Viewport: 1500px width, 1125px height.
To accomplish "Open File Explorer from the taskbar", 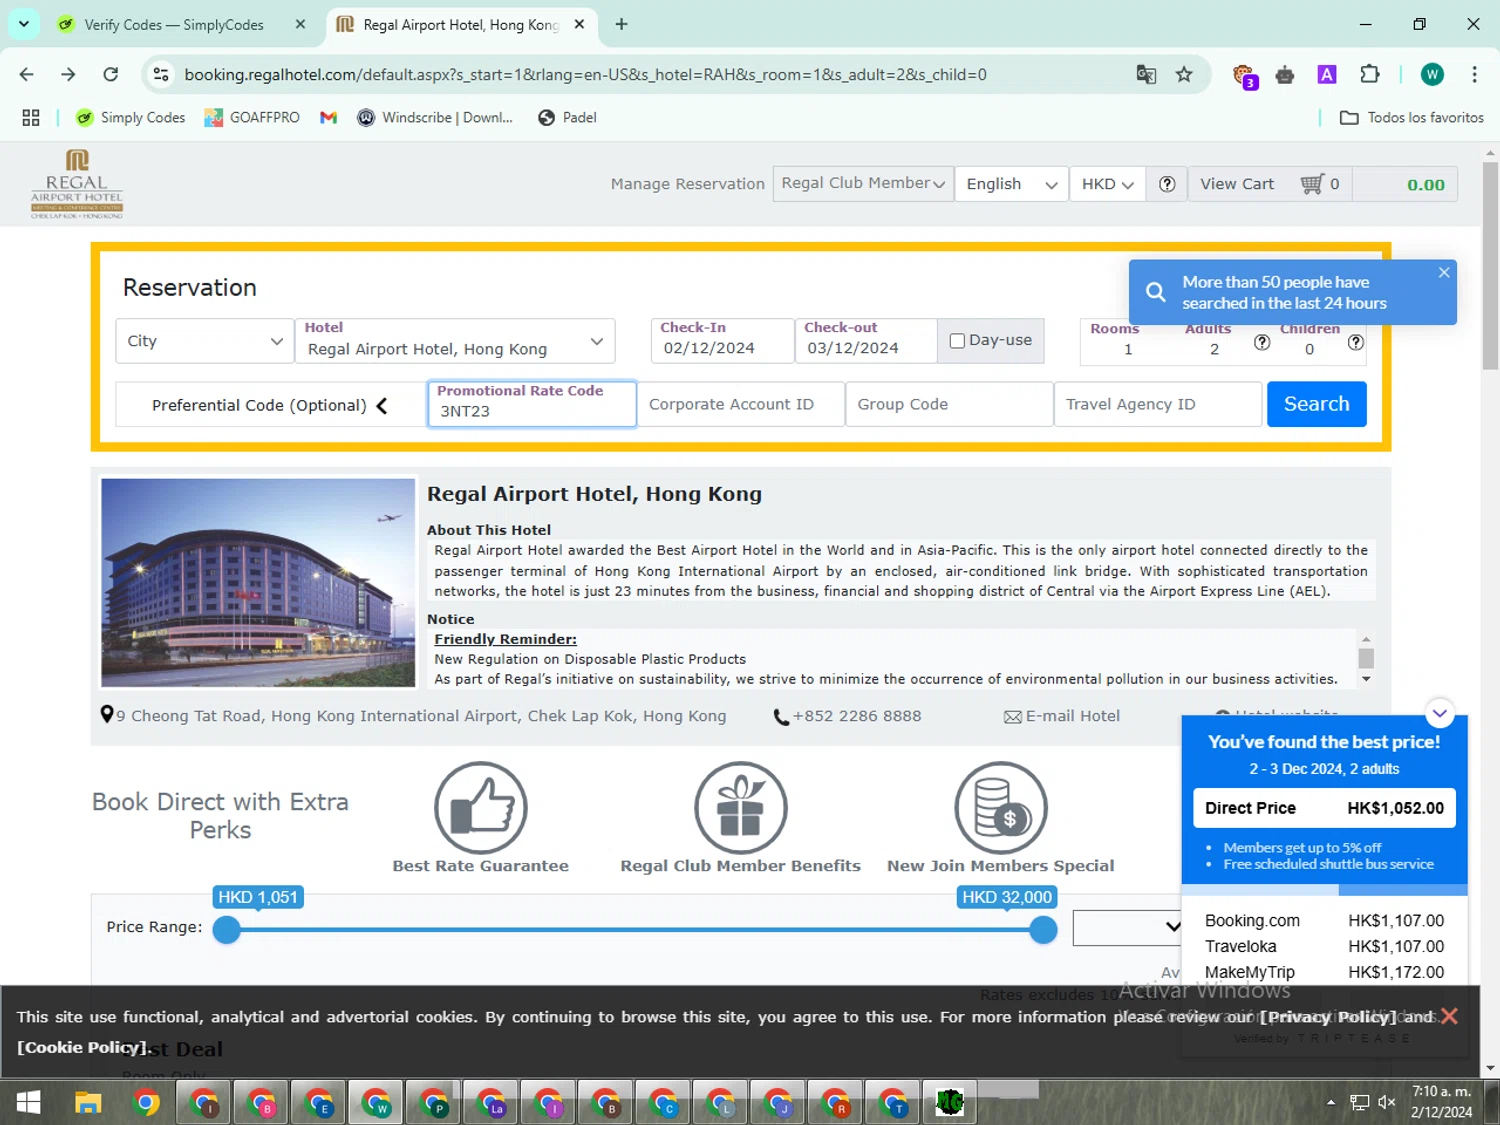I will (x=88, y=1103).
